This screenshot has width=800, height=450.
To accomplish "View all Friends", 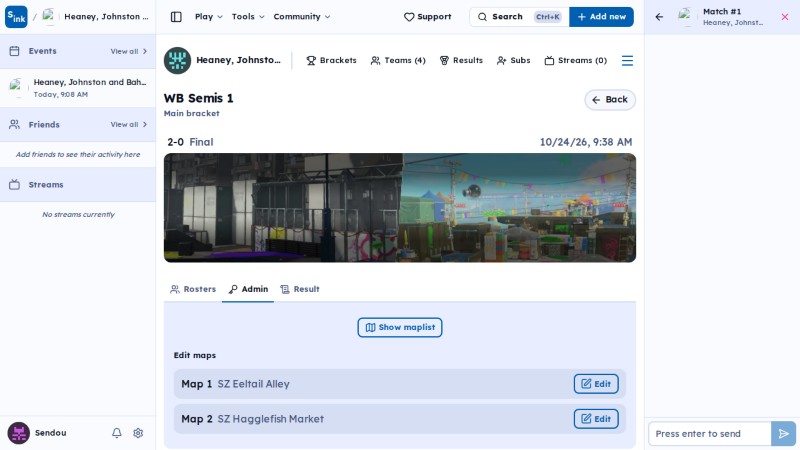I will 129,124.
